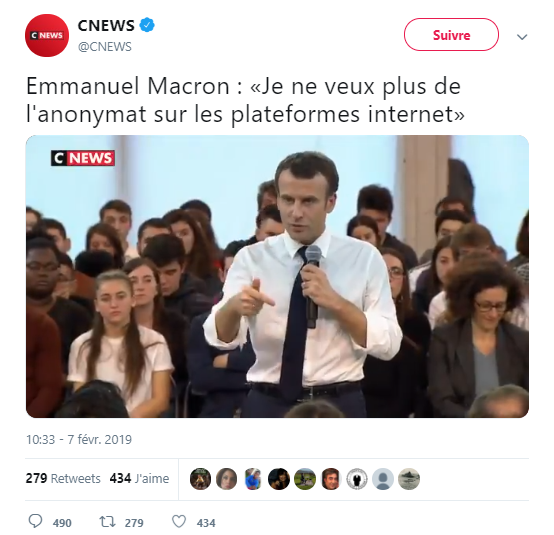This screenshot has width=554, height=535.
Task: Click the Suivre follow button
Action: click(451, 35)
